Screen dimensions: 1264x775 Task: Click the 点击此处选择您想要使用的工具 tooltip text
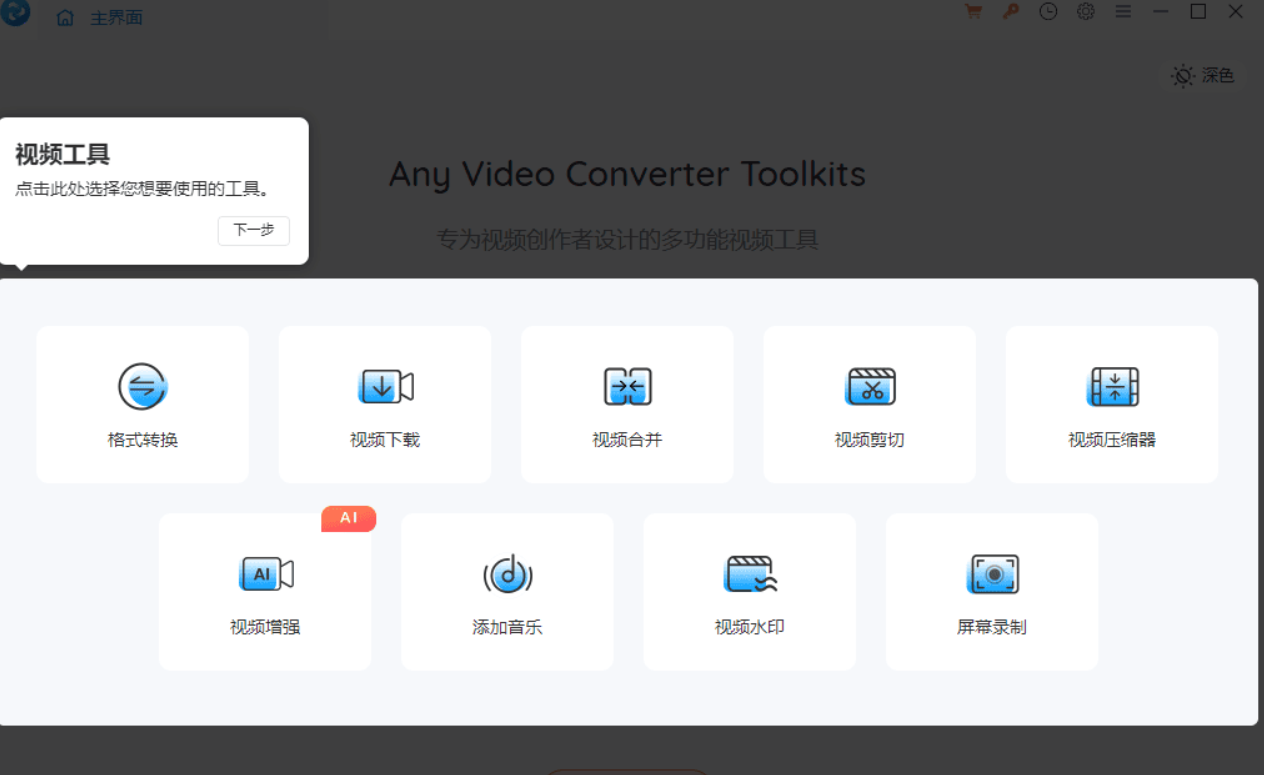143,189
